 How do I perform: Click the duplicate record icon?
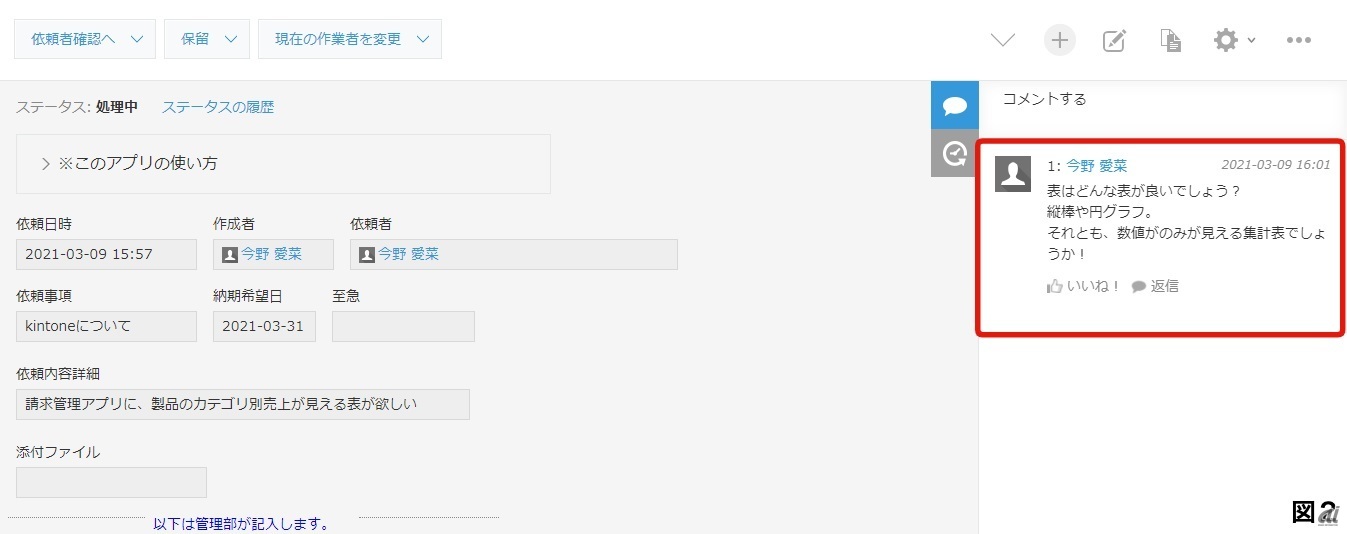(x=1170, y=40)
